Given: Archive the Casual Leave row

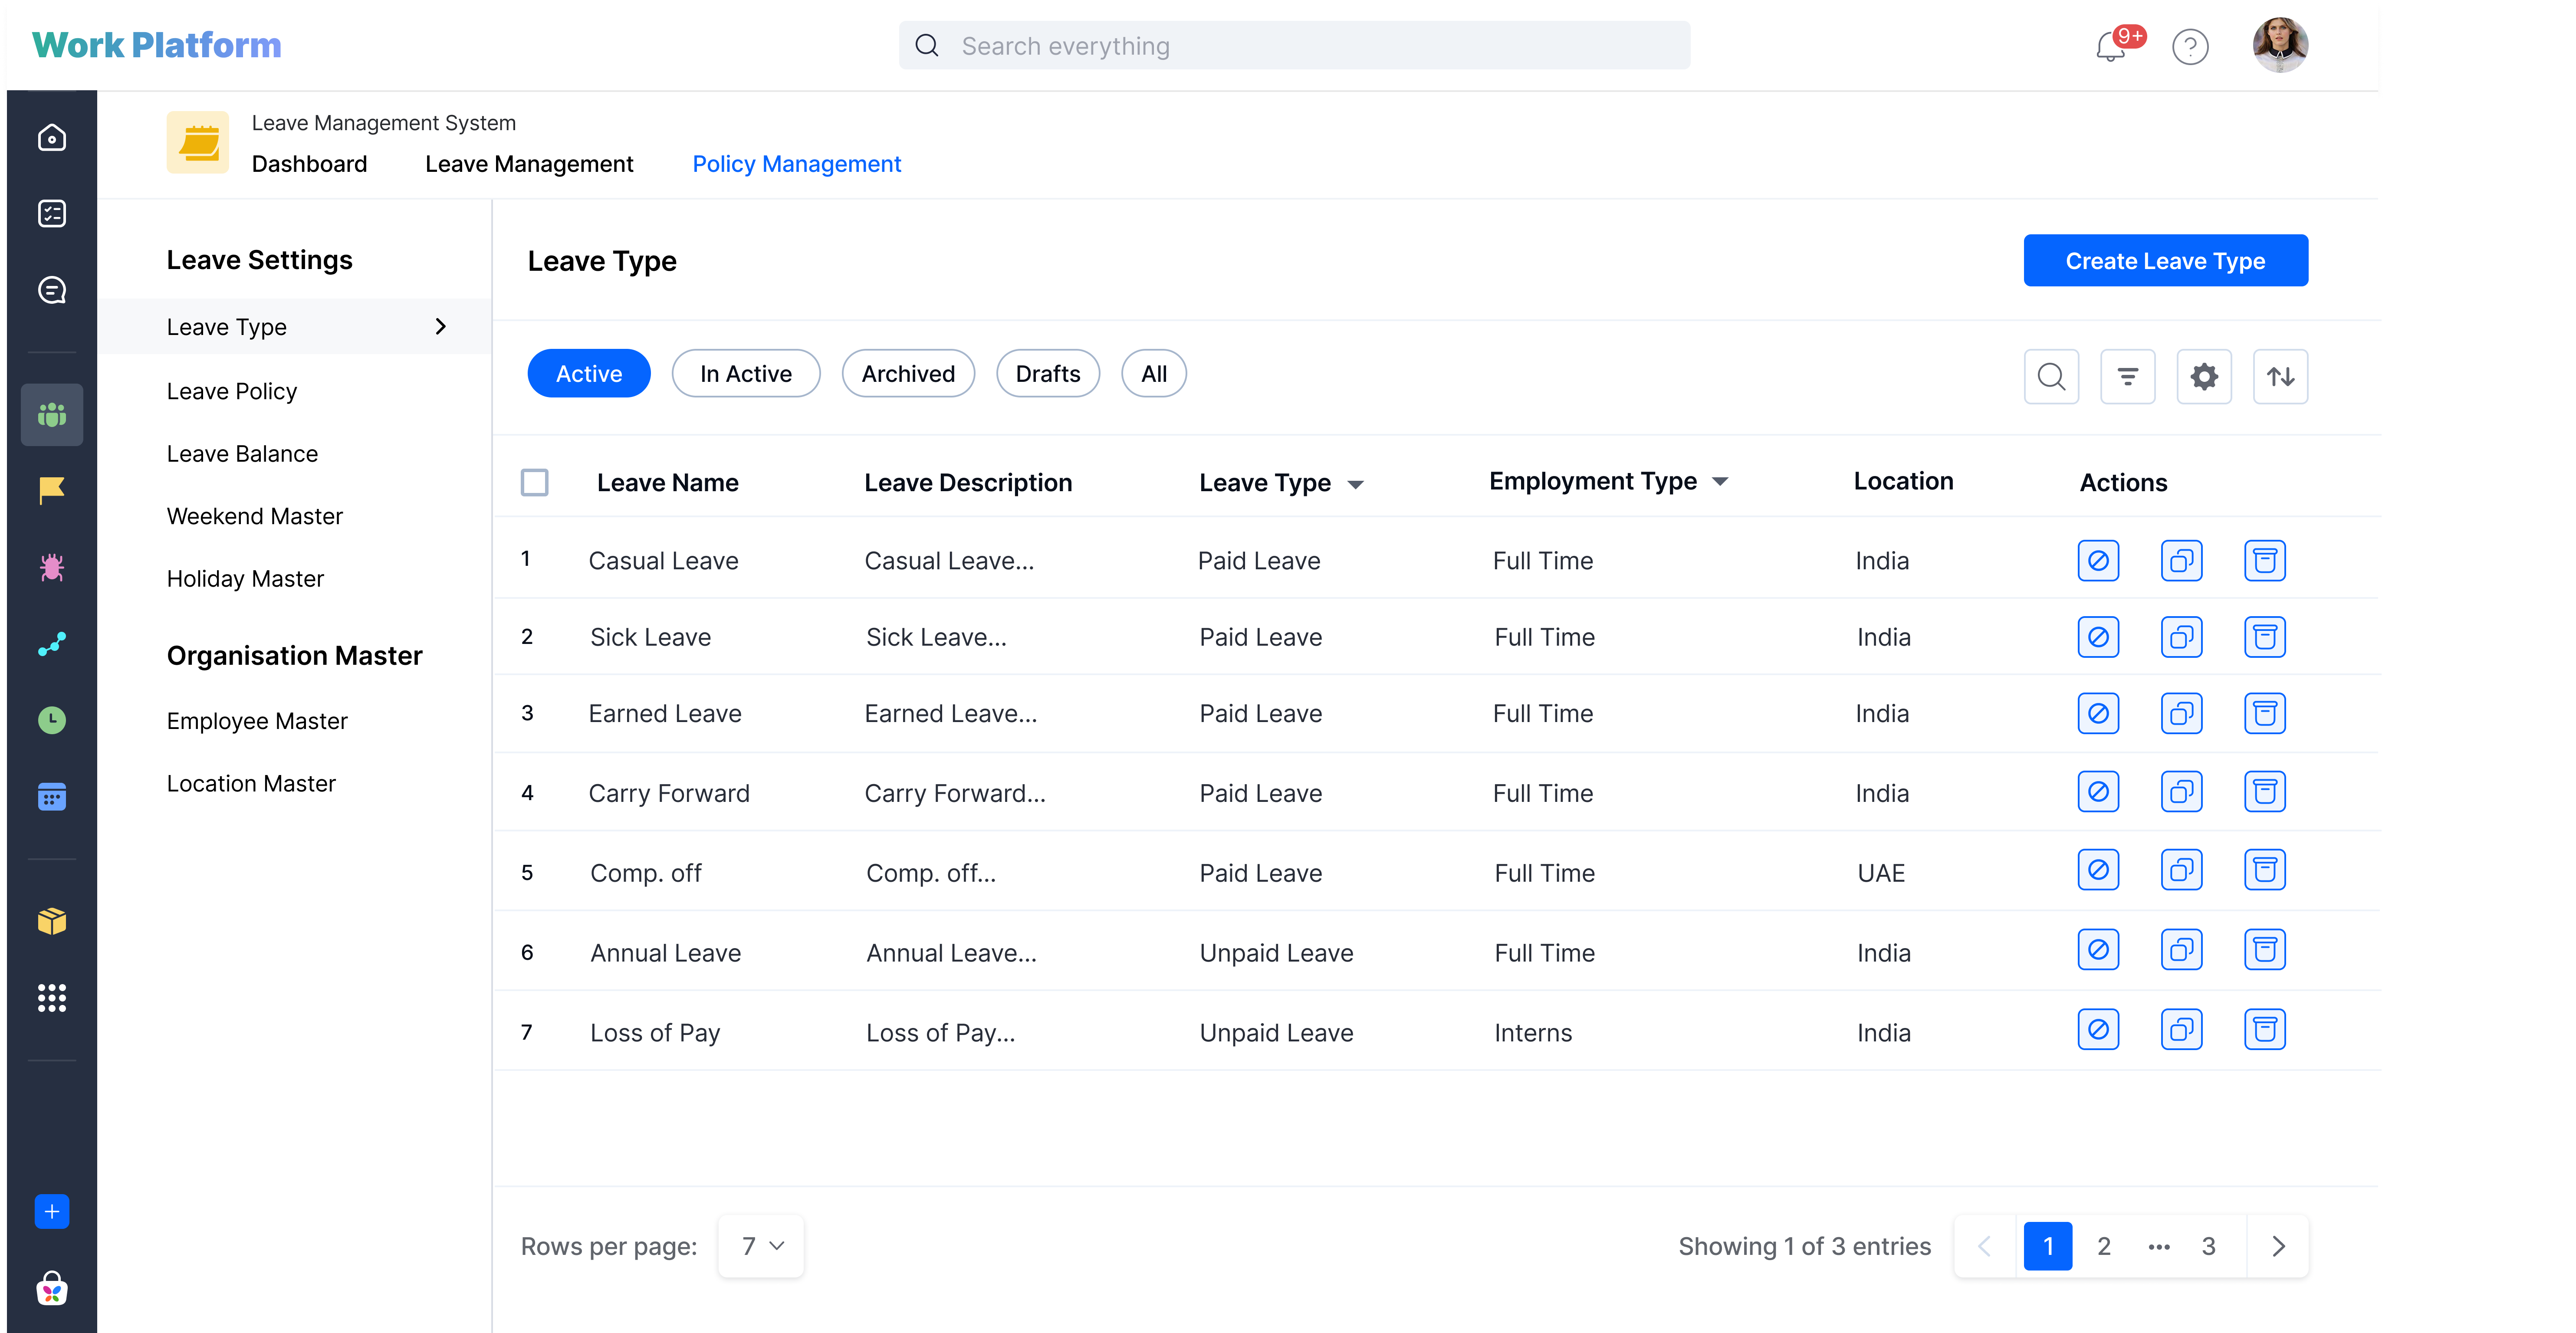Looking at the screenshot, I should point(2264,560).
